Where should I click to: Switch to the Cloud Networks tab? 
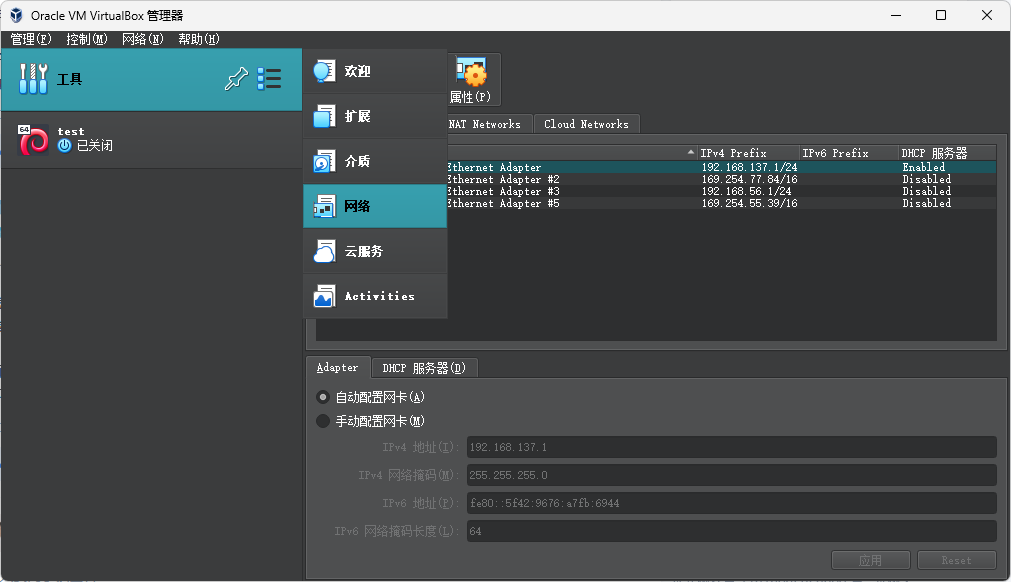coord(586,124)
